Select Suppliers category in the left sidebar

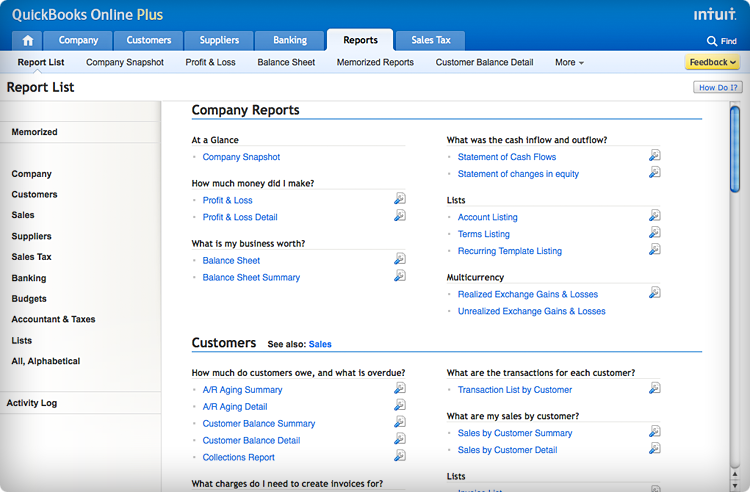pyautogui.click(x=32, y=236)
